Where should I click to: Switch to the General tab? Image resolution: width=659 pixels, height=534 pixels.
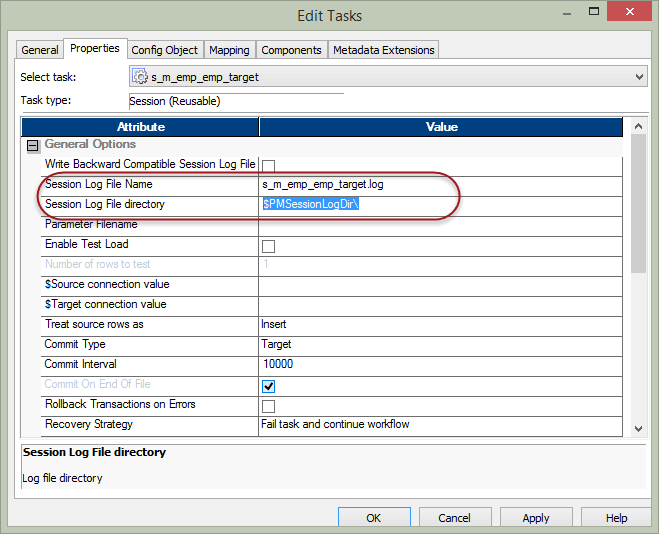point(40,50)
